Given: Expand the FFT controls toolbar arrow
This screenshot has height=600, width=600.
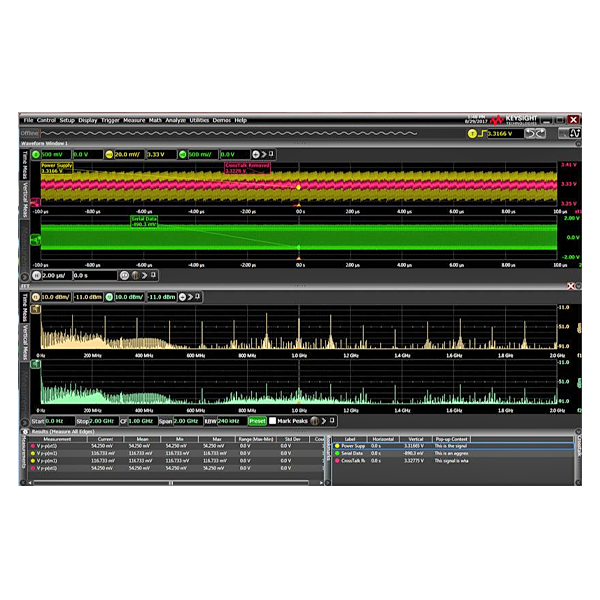Looking at the screenshot, I should (x=324, y=421).
